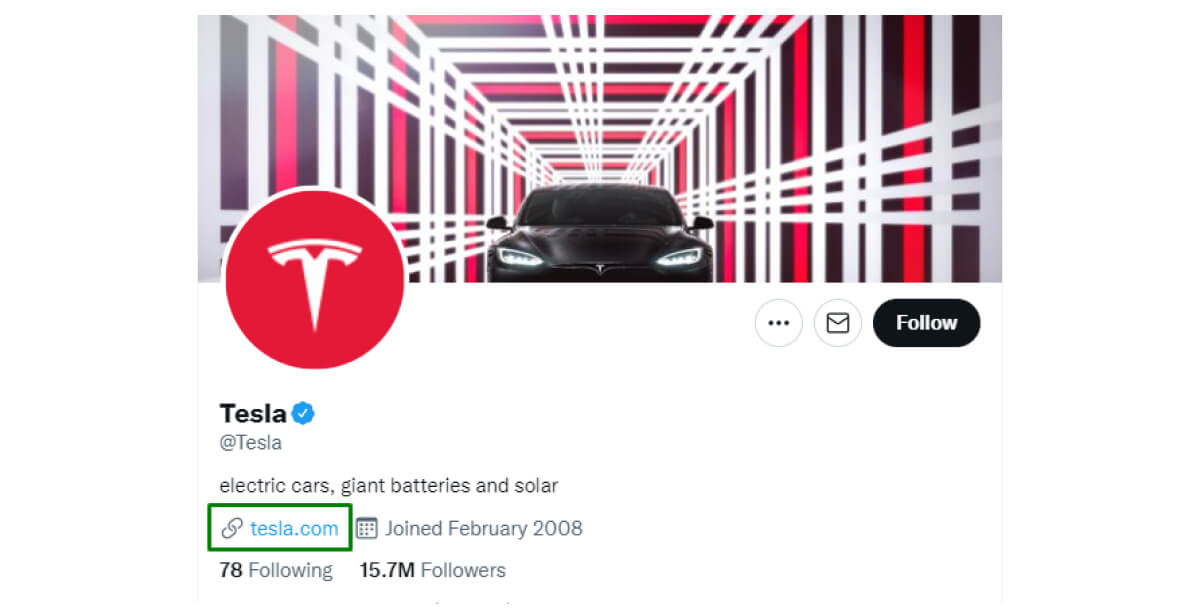This screenshot has height=614, width=1200.
Task: View the 15.7M Followers list
Action: tap(432, 570)
